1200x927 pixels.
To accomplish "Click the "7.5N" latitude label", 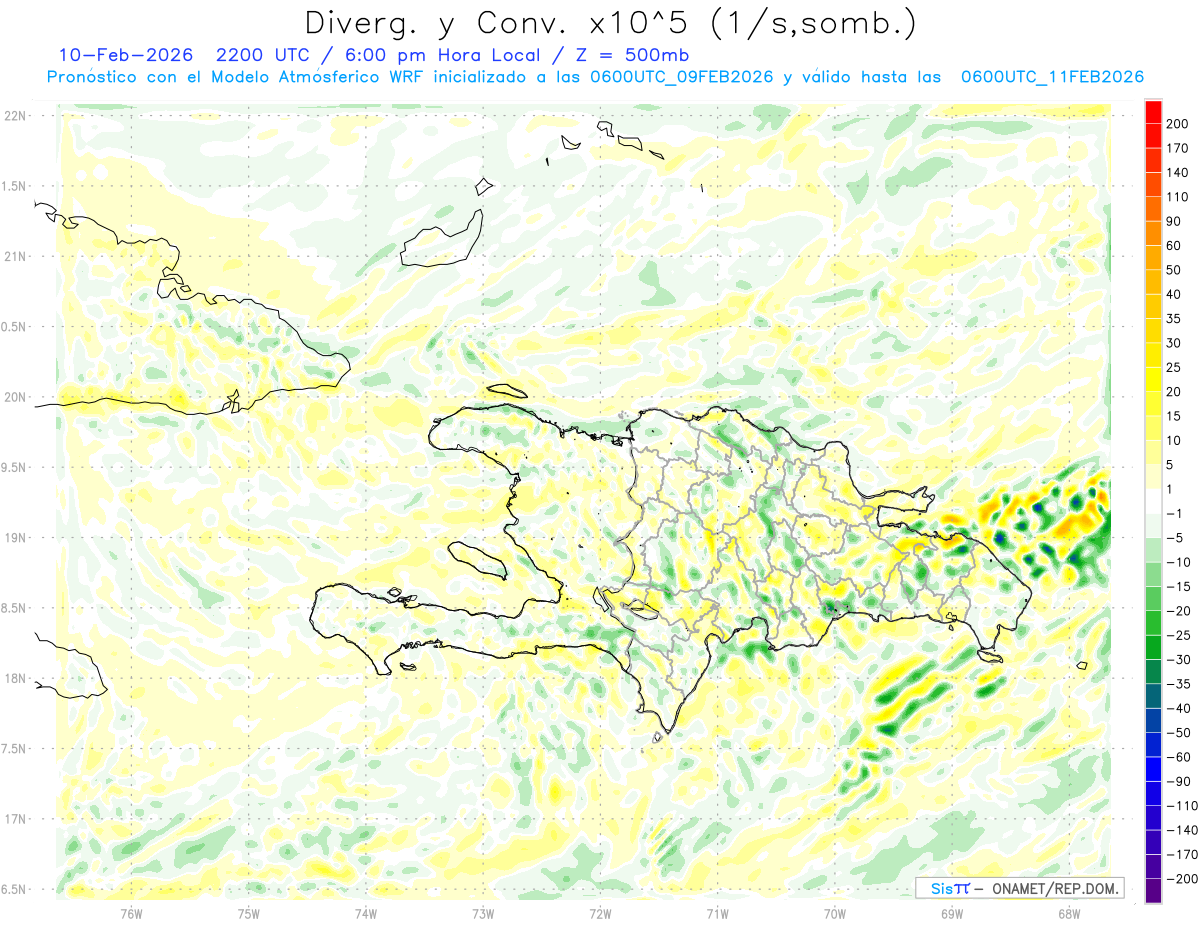I will point(15,749).
